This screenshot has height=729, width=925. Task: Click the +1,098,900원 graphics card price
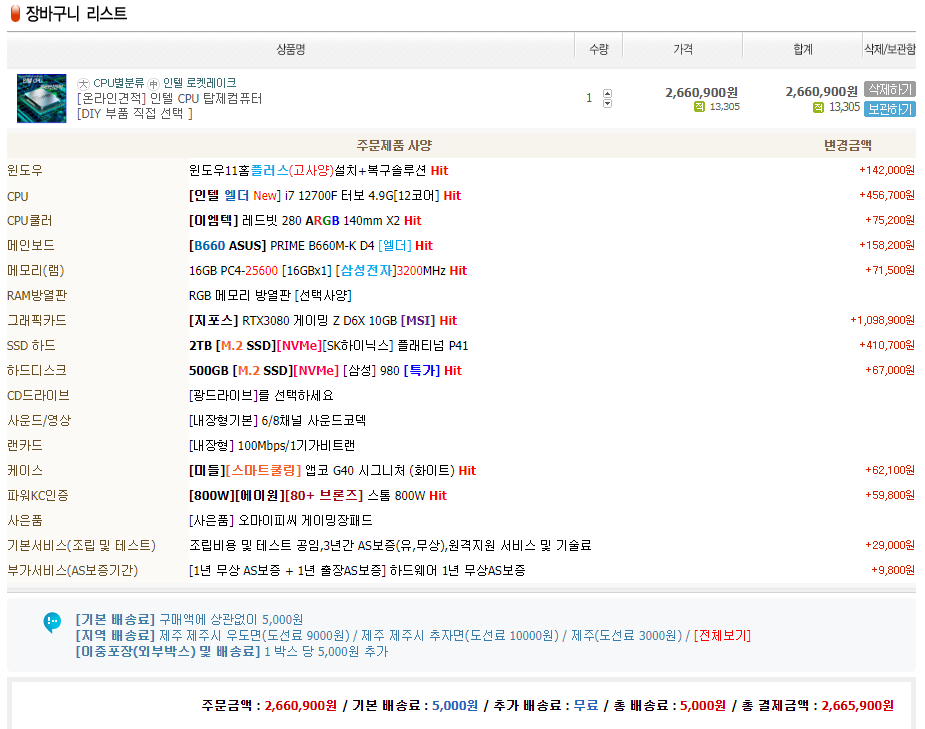tap(883, 320)
